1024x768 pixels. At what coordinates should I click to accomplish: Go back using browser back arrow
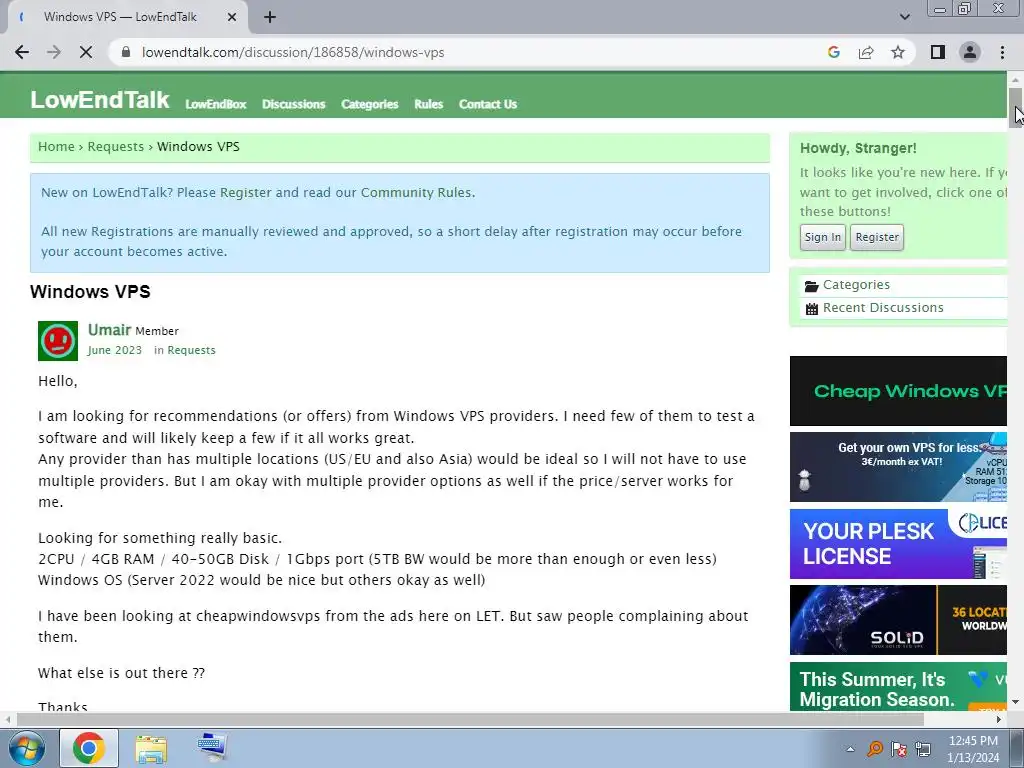[x=22, y=52]
